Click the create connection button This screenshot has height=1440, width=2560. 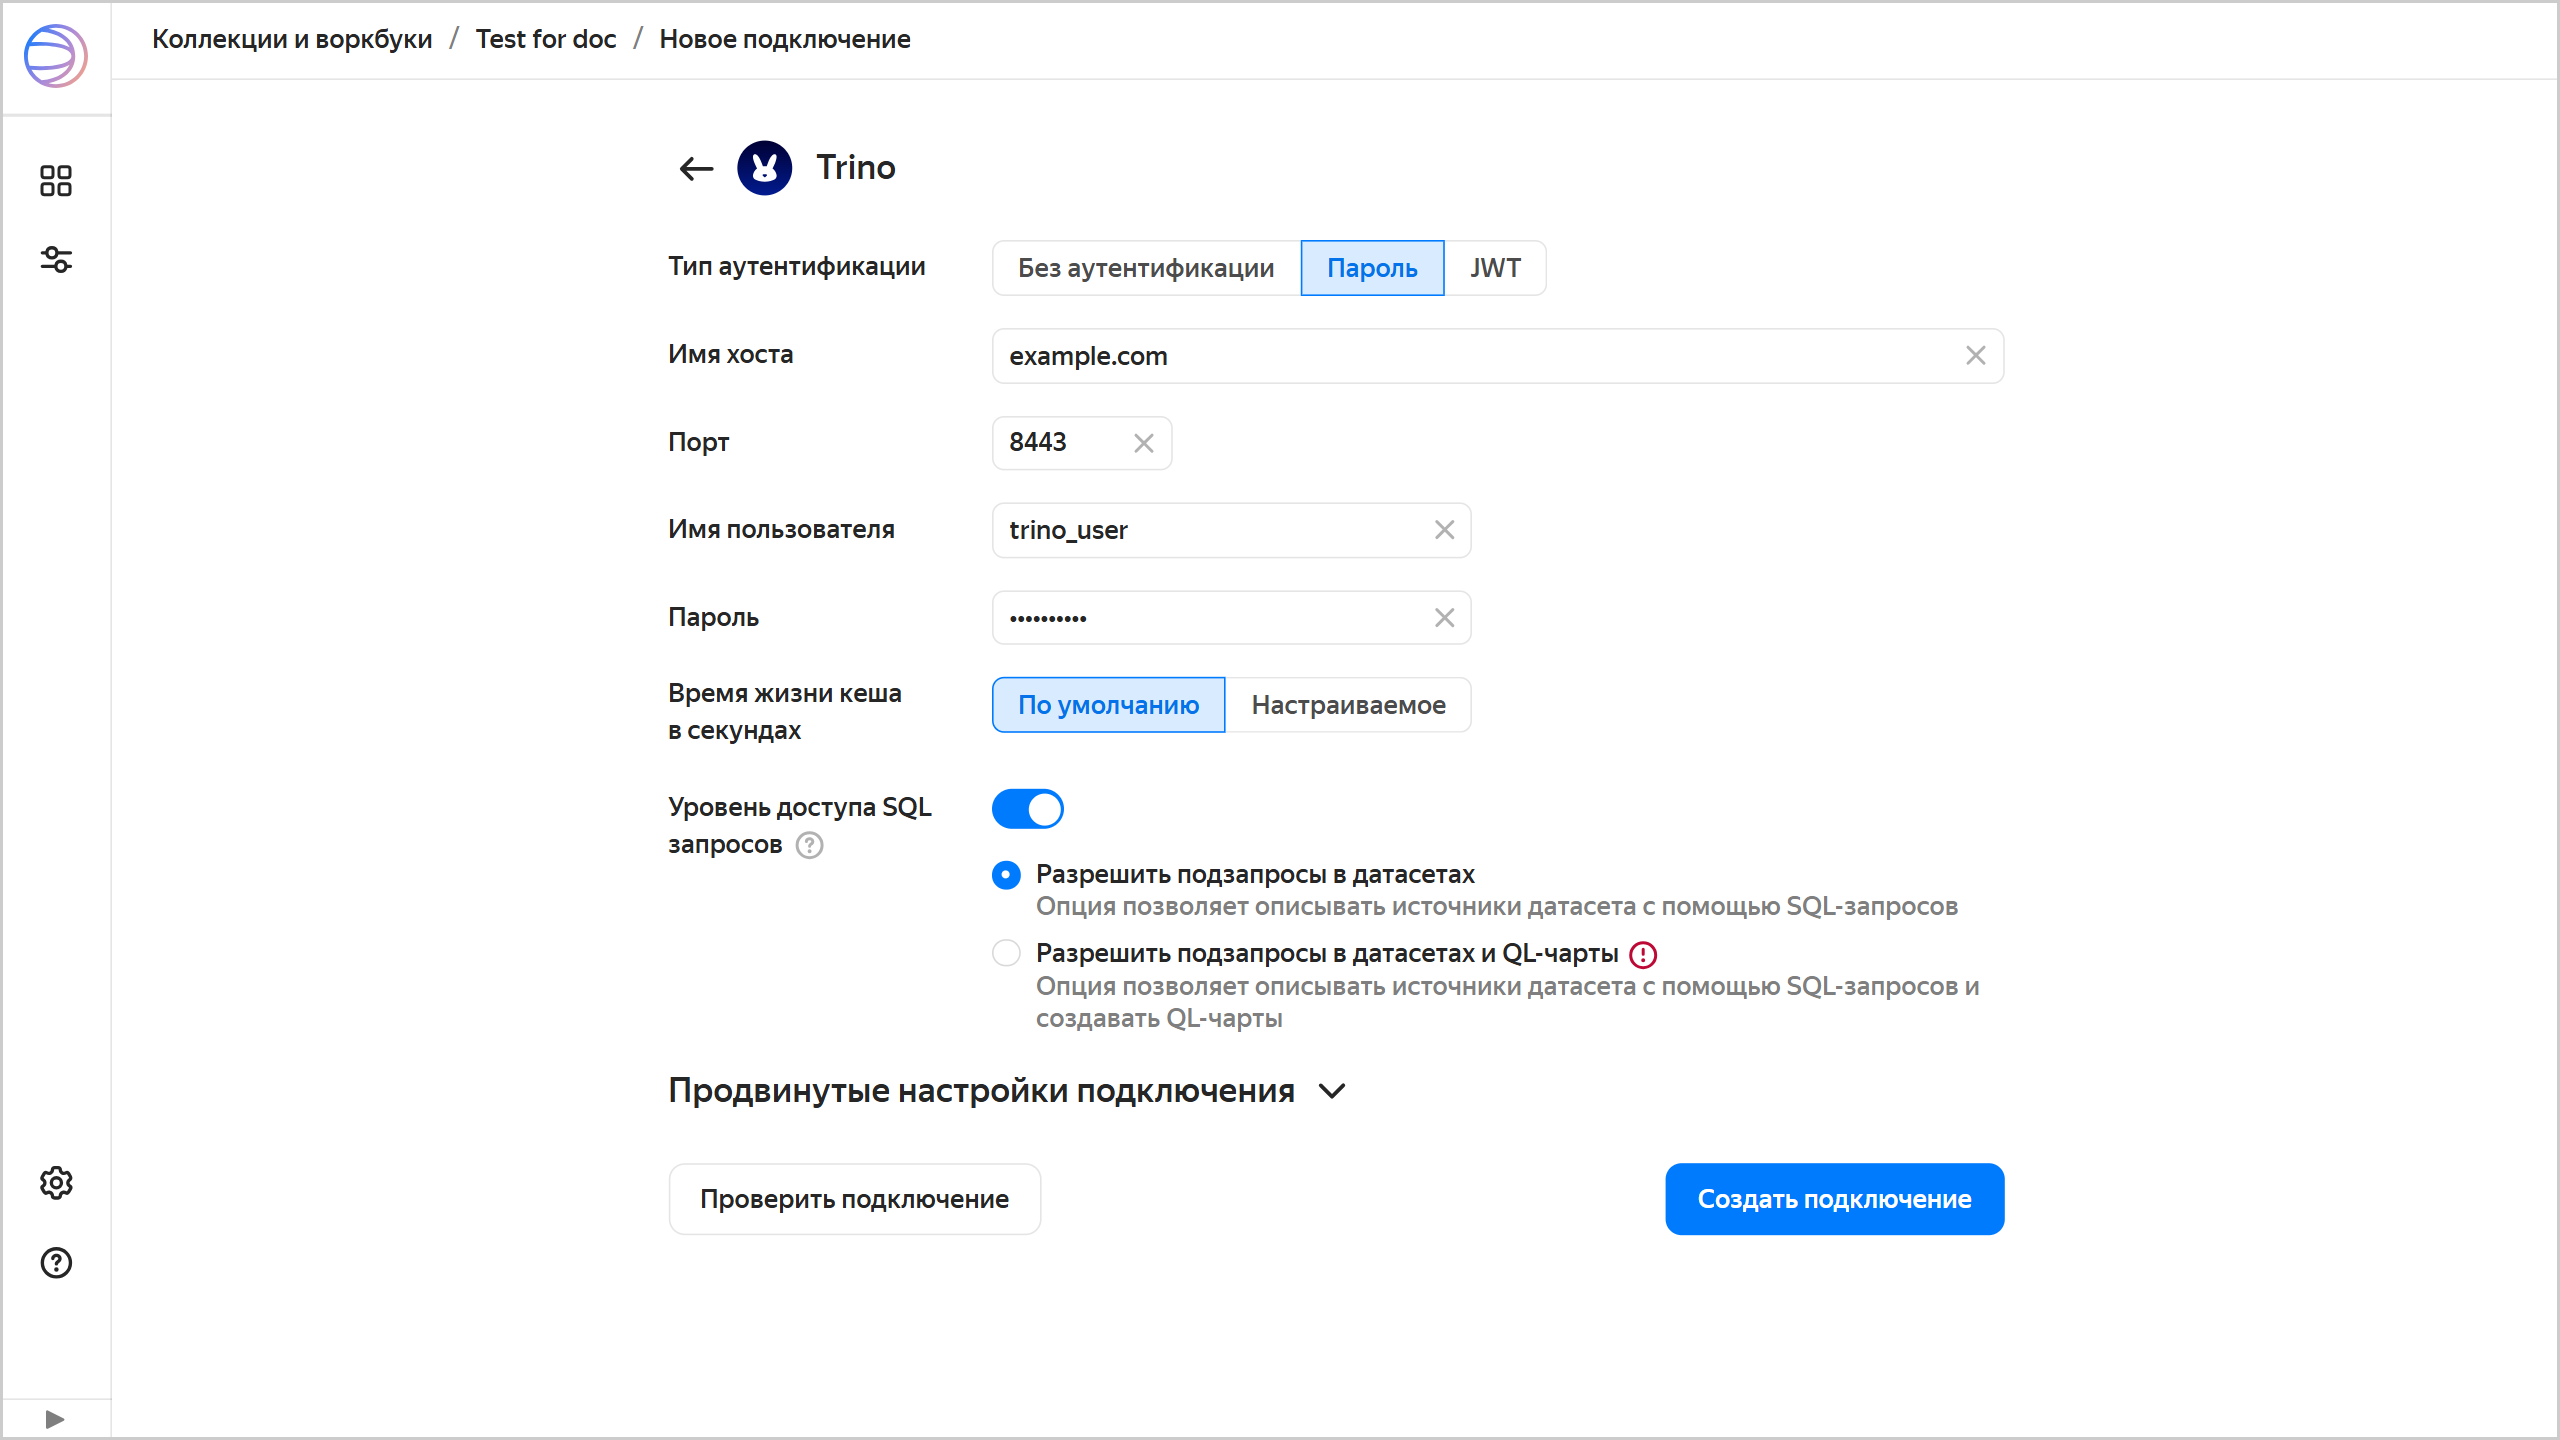click(1834, 1199)
